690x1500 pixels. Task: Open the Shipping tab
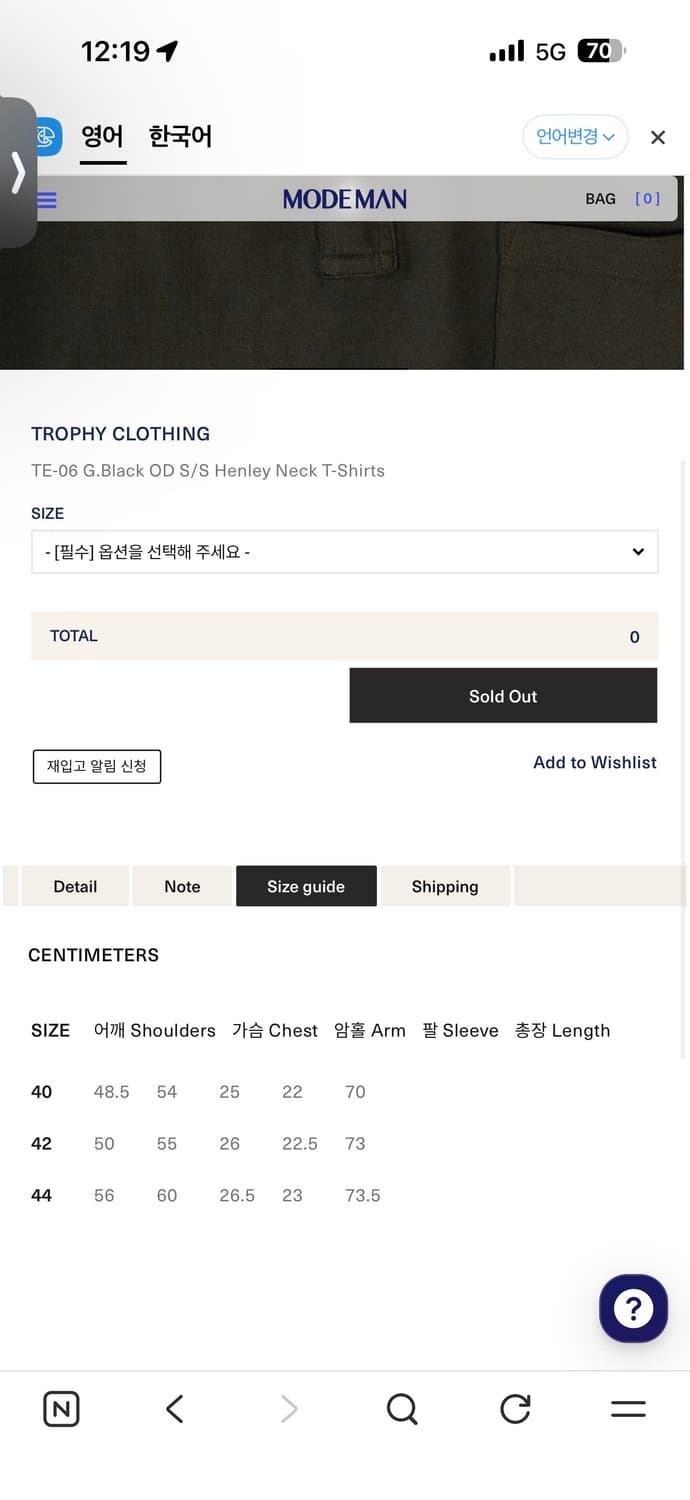pos(444,886)
